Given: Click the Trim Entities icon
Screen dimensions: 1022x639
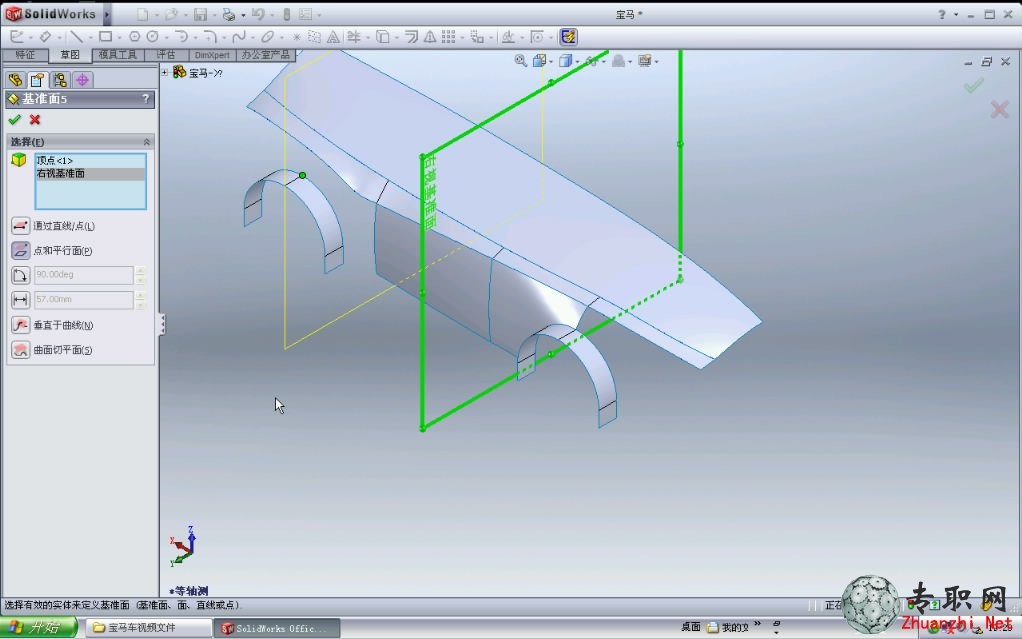Looking at the screenshot, I should click(x=354, y=37).
